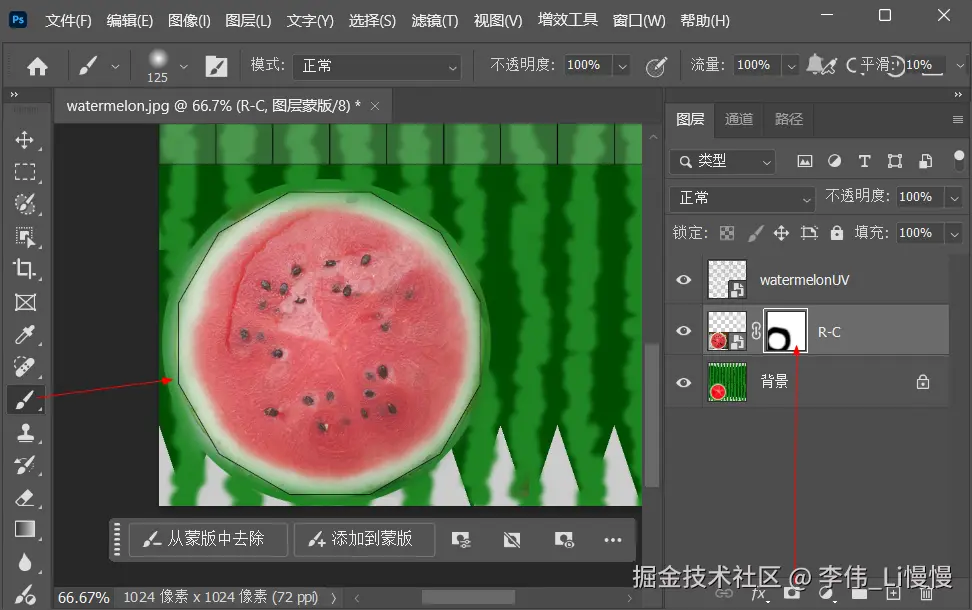This screenshot has width=972, height=610.
Task: Open the brush settings panel icon
Action: [216, 66]
